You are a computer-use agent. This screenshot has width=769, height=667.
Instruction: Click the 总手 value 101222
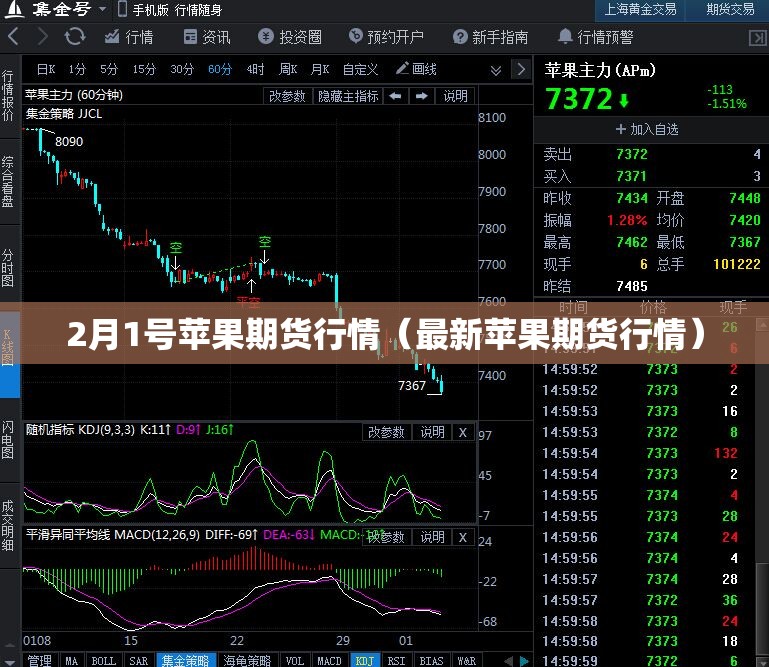tap(737, 264)
